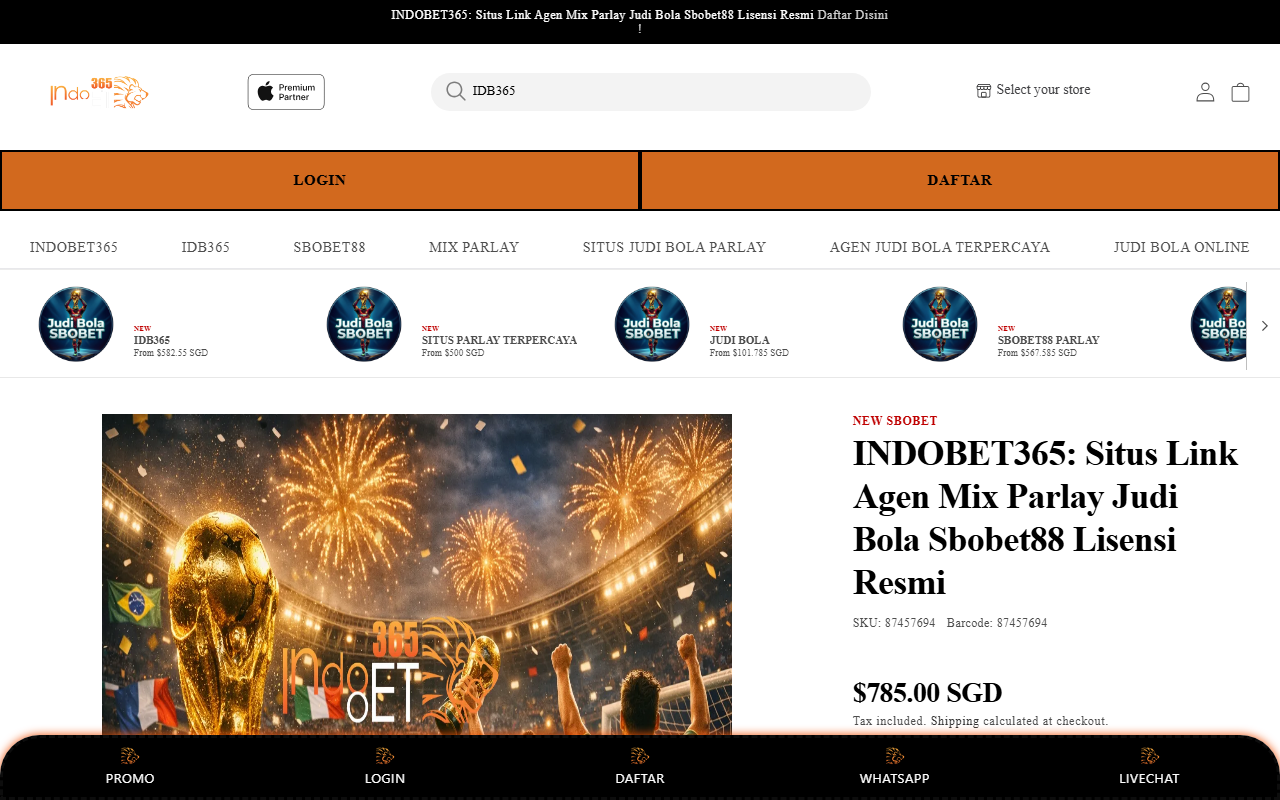The width and height of the screenshot is (1280, 800).
Task: Click the orange DAFTAR button
Action: 960,180
